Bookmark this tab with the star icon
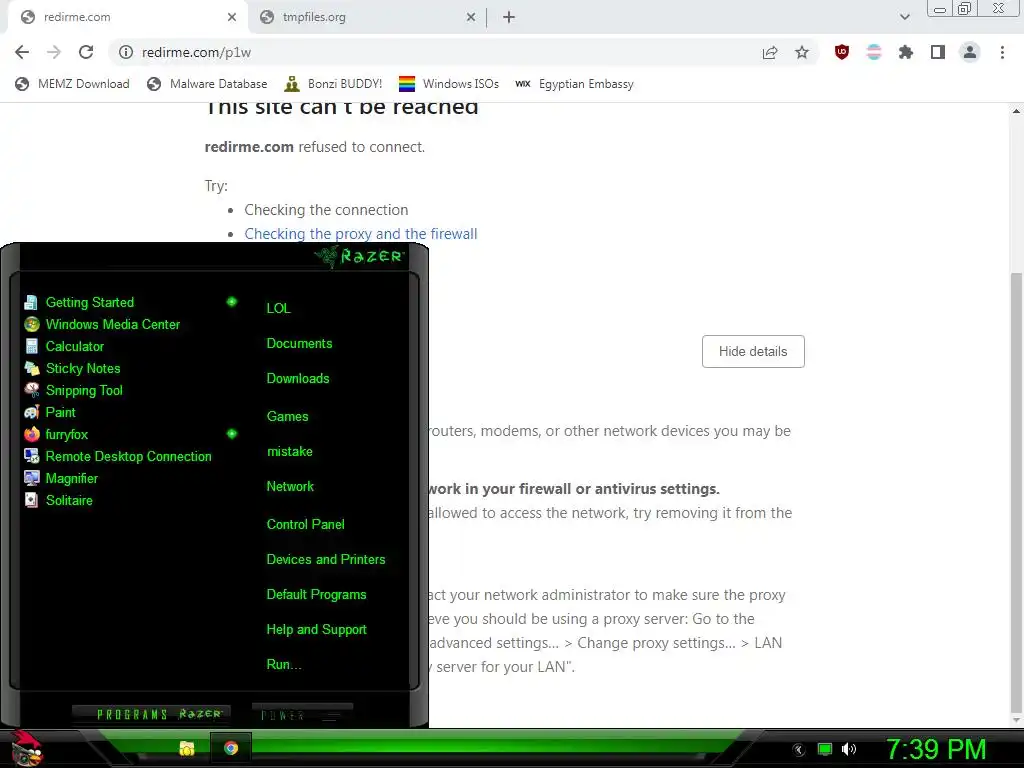 [x=802, y=52]
